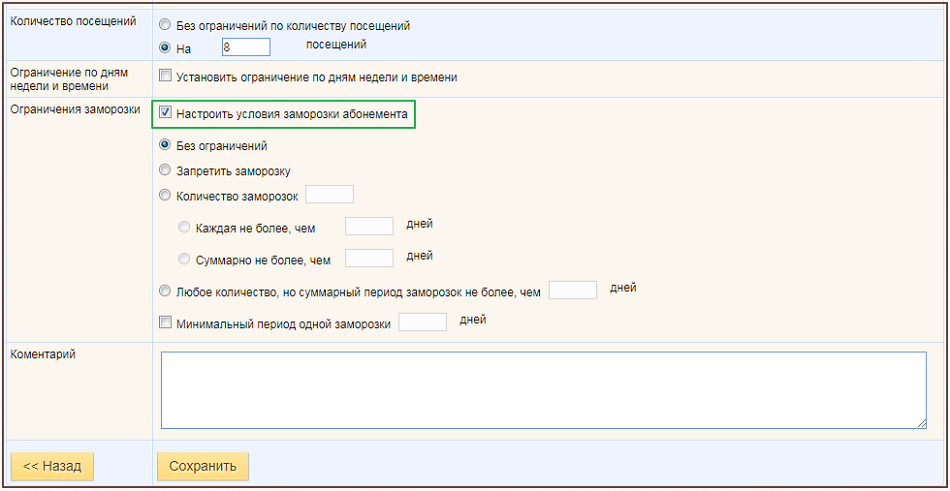Click the 'Минимальный период одной заморозки' days field
Viewport: 950px width, 491px height.
[423, 322]
